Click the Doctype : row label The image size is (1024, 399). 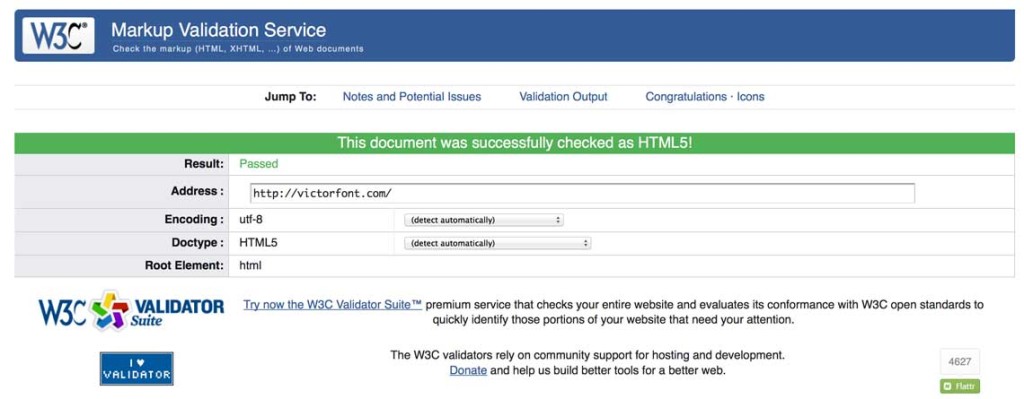tap(197, 243)
